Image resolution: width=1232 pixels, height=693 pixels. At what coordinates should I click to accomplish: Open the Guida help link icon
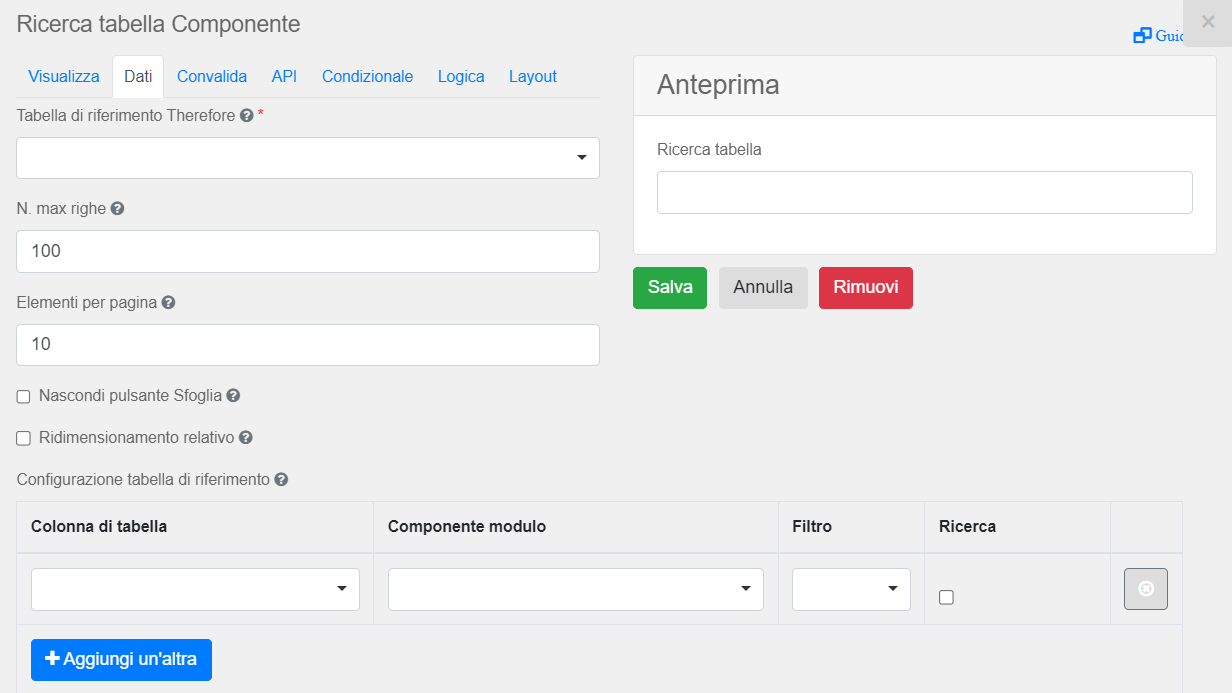tap(1142, 36)
